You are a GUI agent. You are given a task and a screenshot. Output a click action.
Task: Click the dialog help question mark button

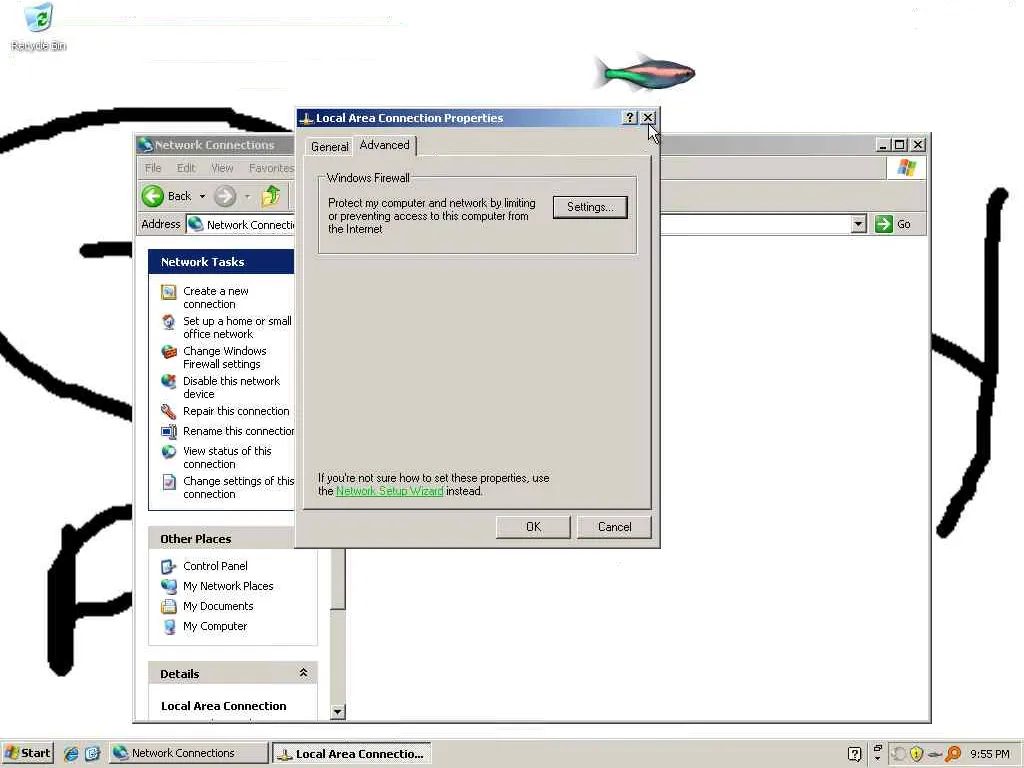click(x=629, y=118)
